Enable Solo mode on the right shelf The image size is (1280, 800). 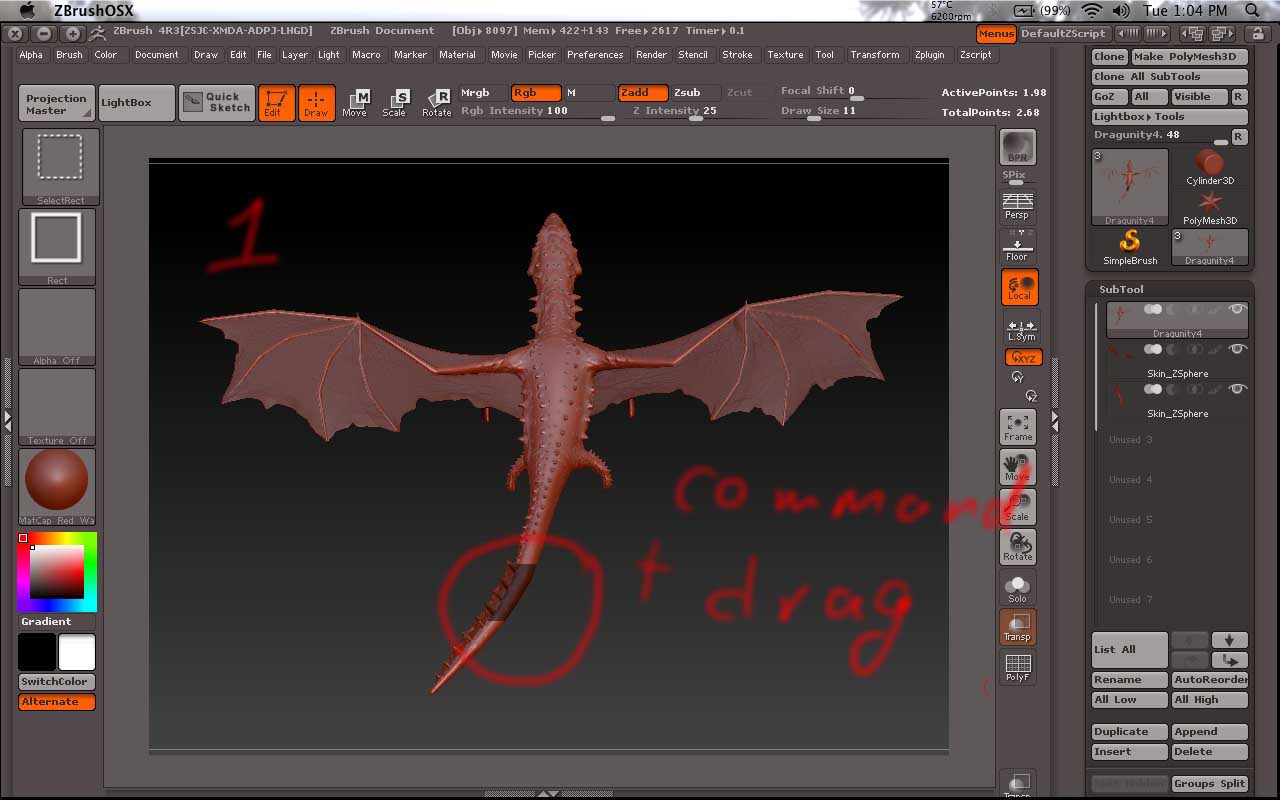click(x=1017, y=589)
